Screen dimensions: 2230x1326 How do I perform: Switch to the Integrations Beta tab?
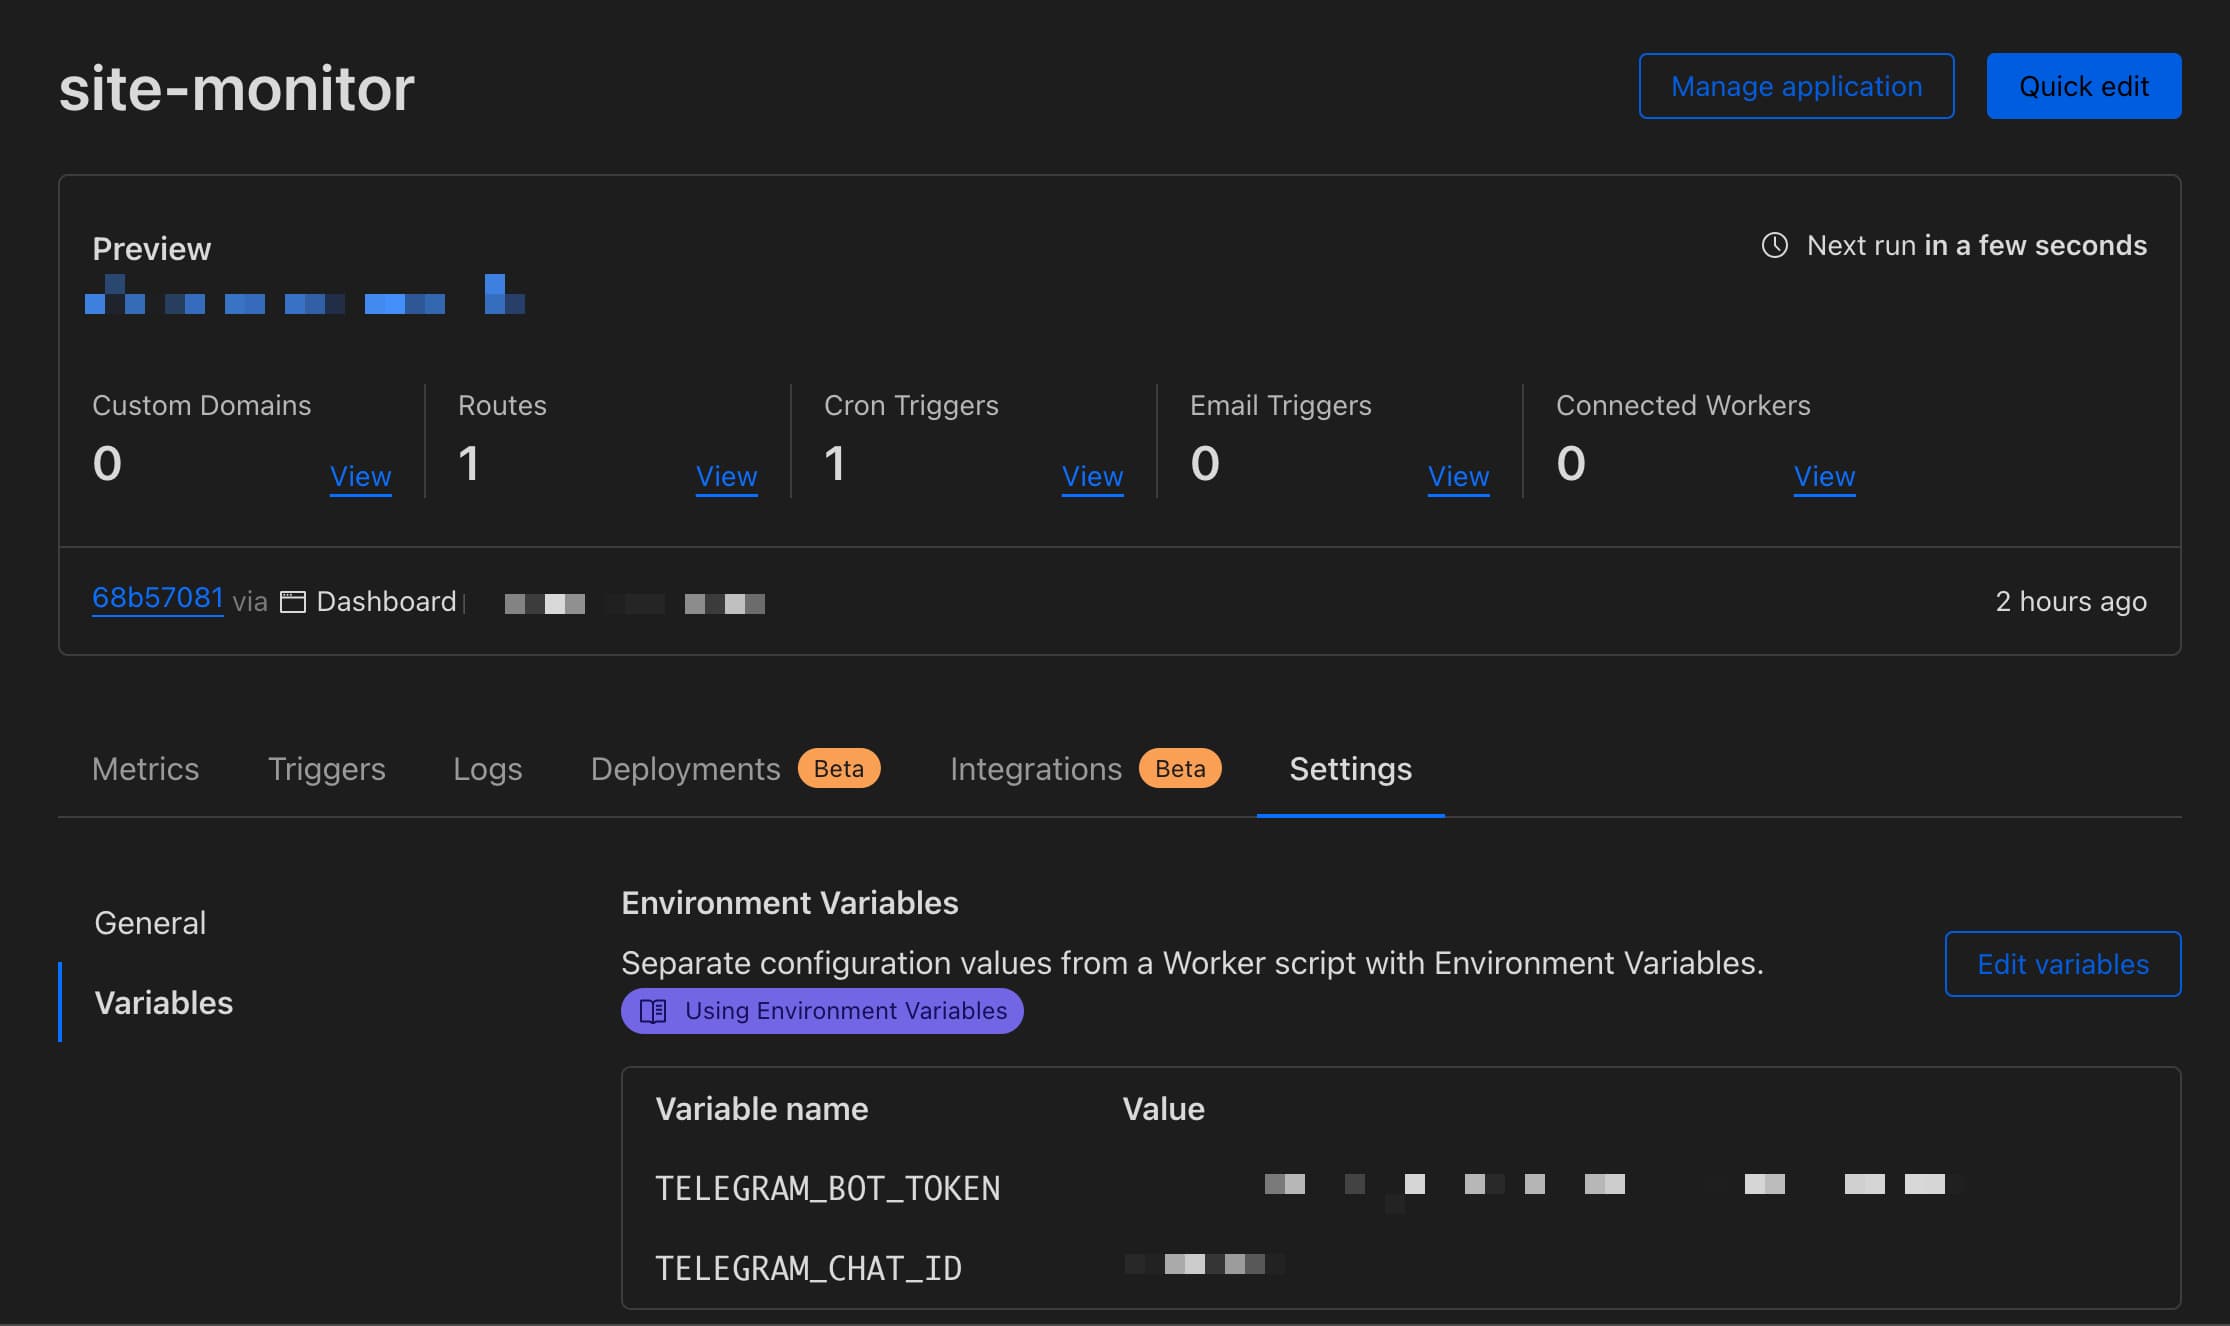(1035, 769)
